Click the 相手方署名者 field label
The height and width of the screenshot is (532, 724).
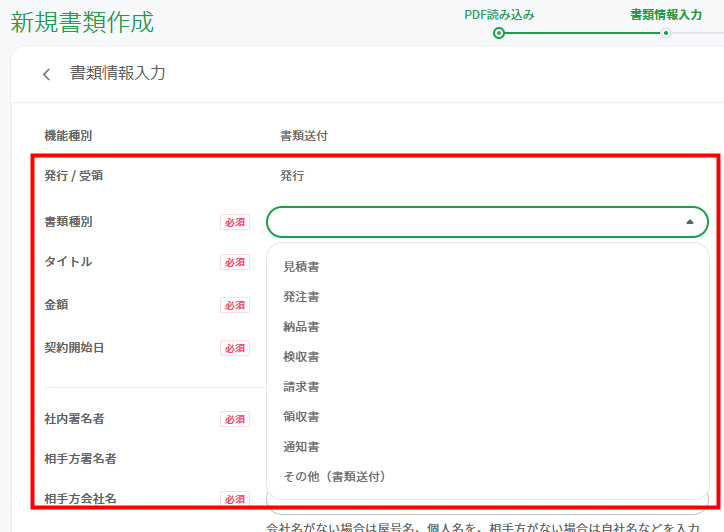pyautogui.click(x=80, y=459)
